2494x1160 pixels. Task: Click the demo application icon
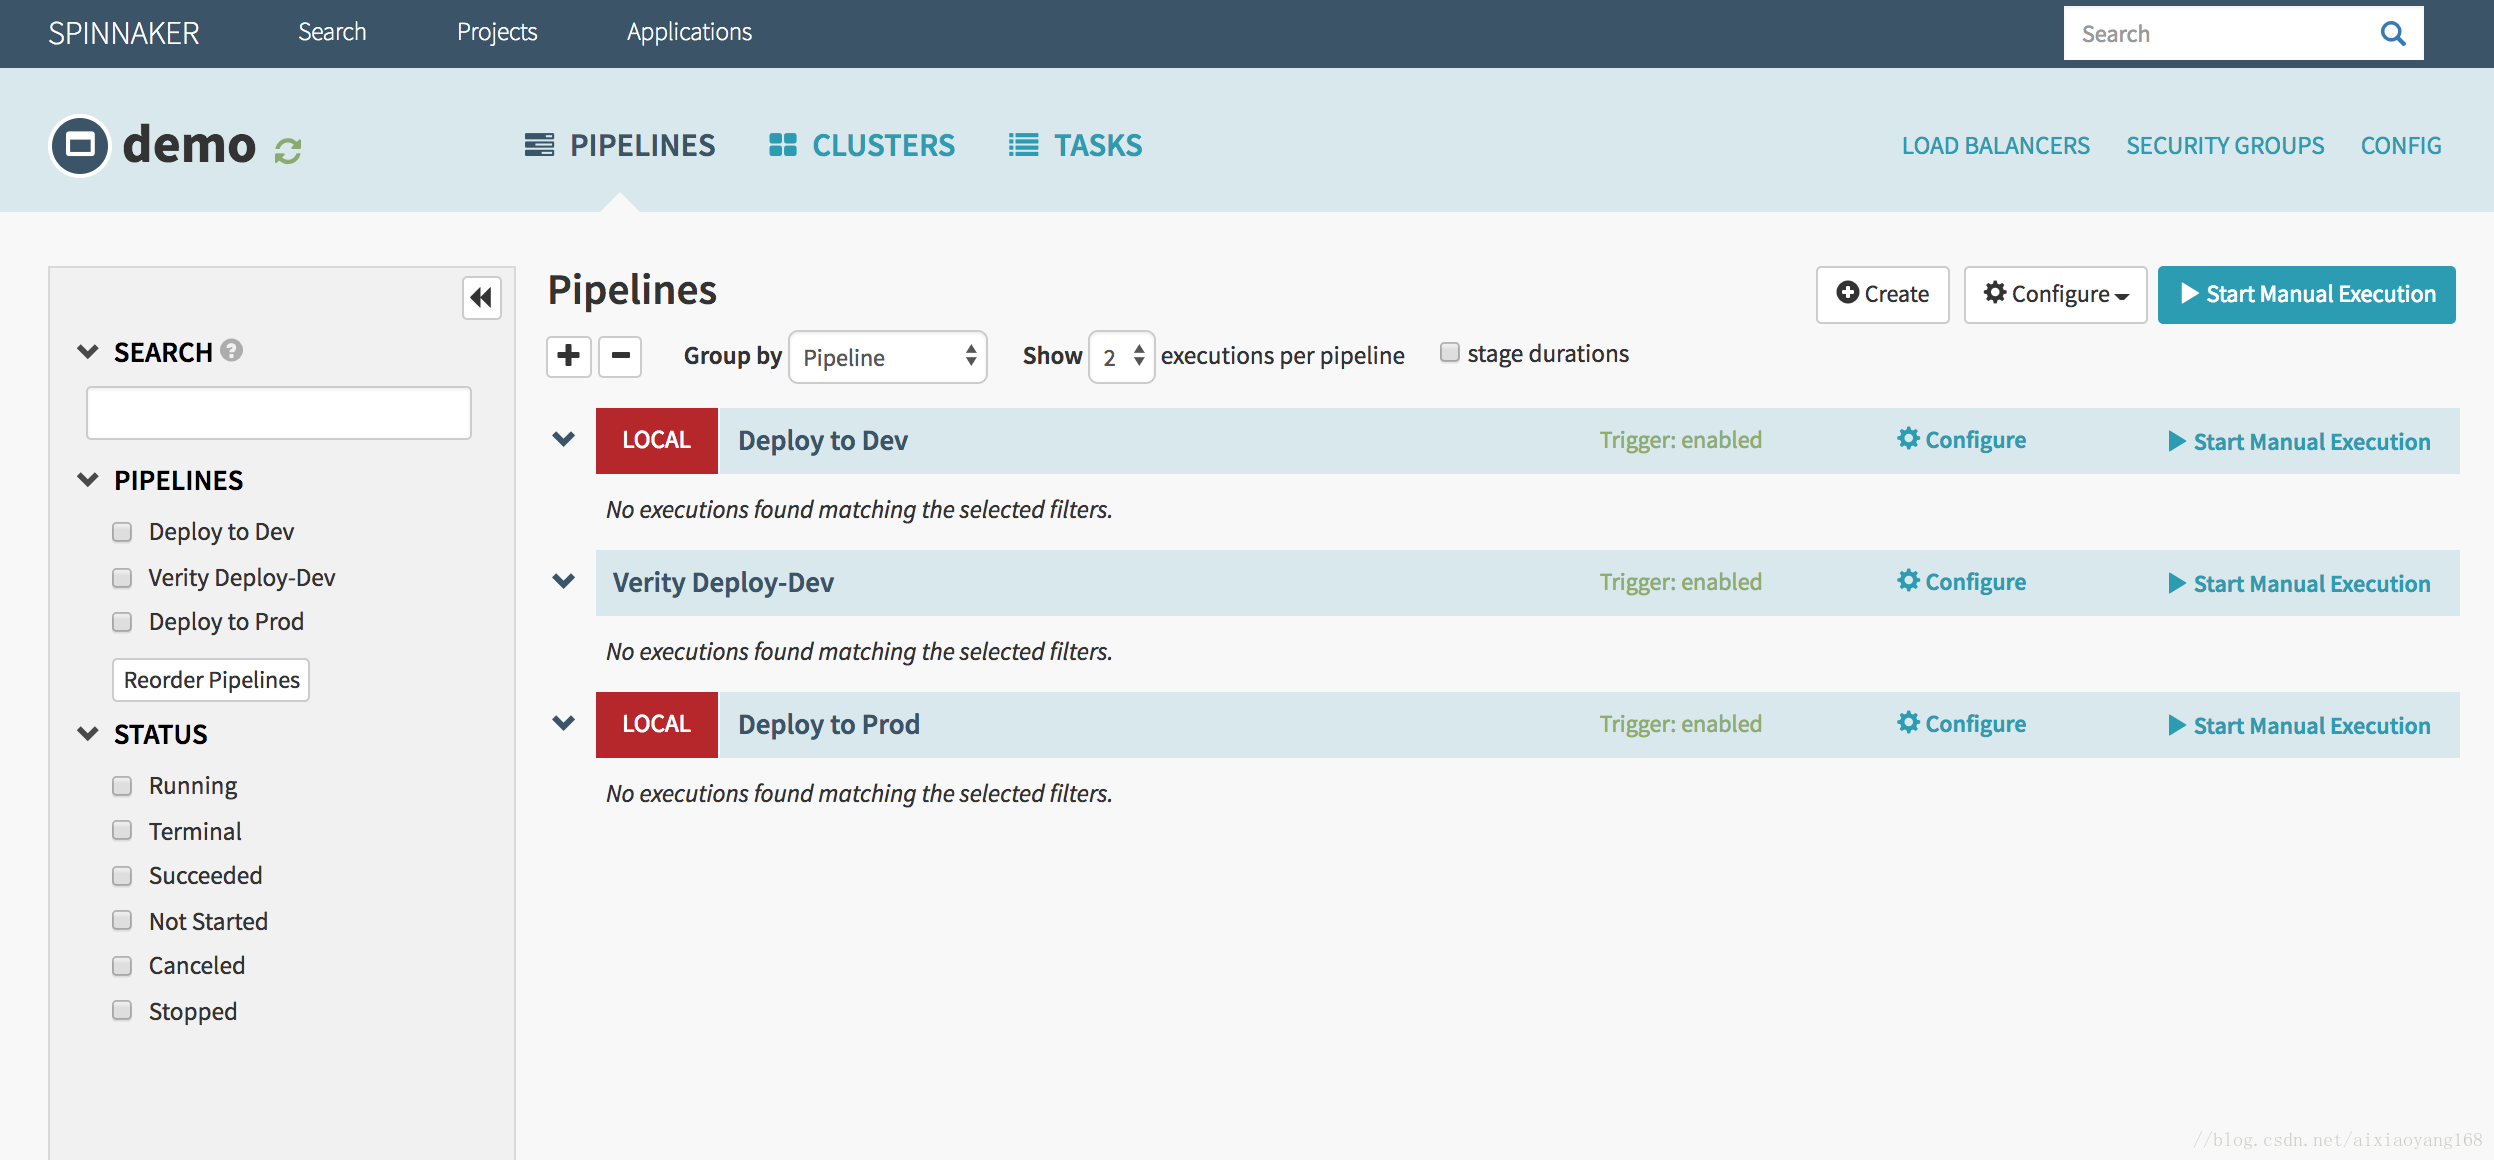[x=80, y=146]
